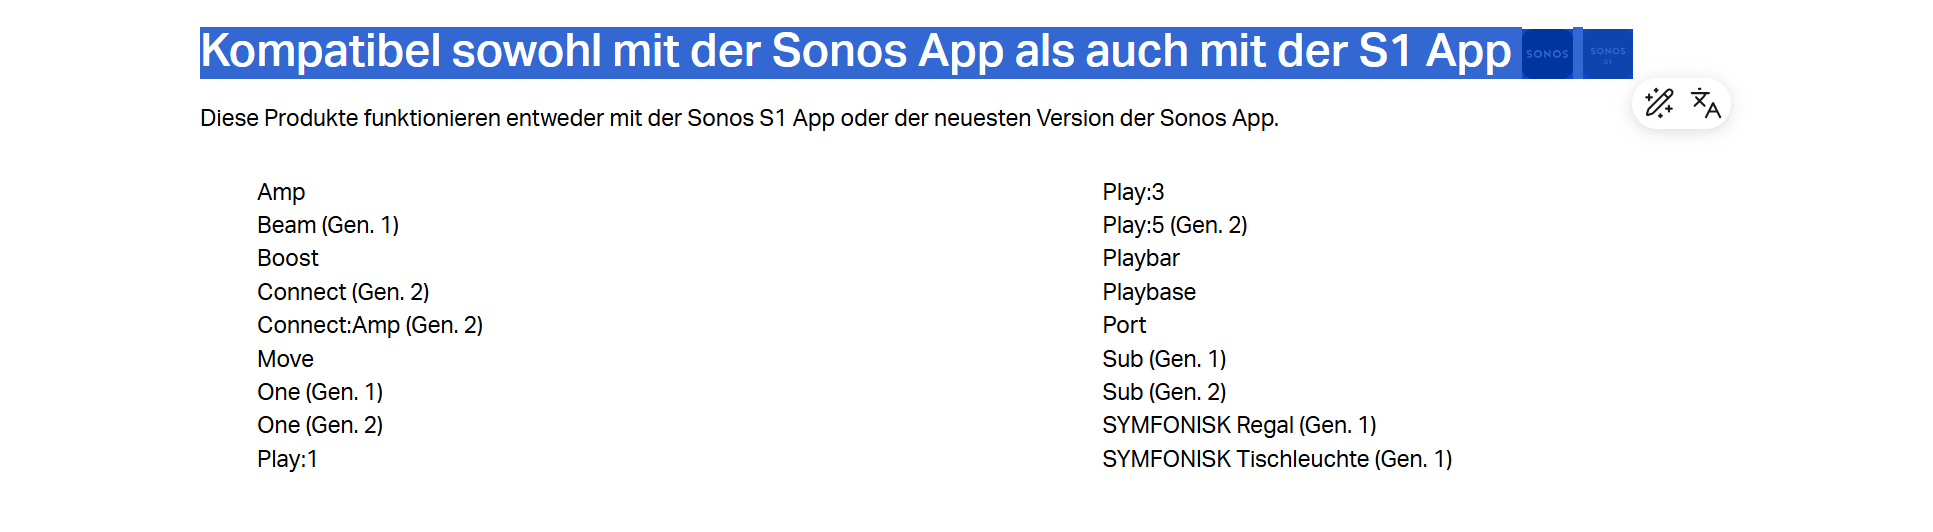Select Play:5 (Gen. 2) entry
This screenshot has width=1933, height=532.
(x=1175, y=225)
